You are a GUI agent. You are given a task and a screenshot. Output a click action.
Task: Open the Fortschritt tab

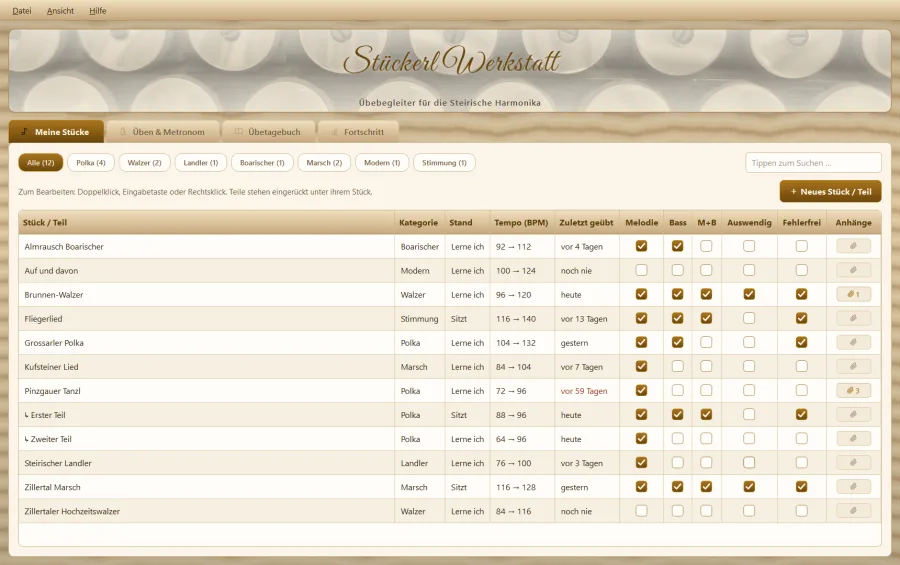358,132
